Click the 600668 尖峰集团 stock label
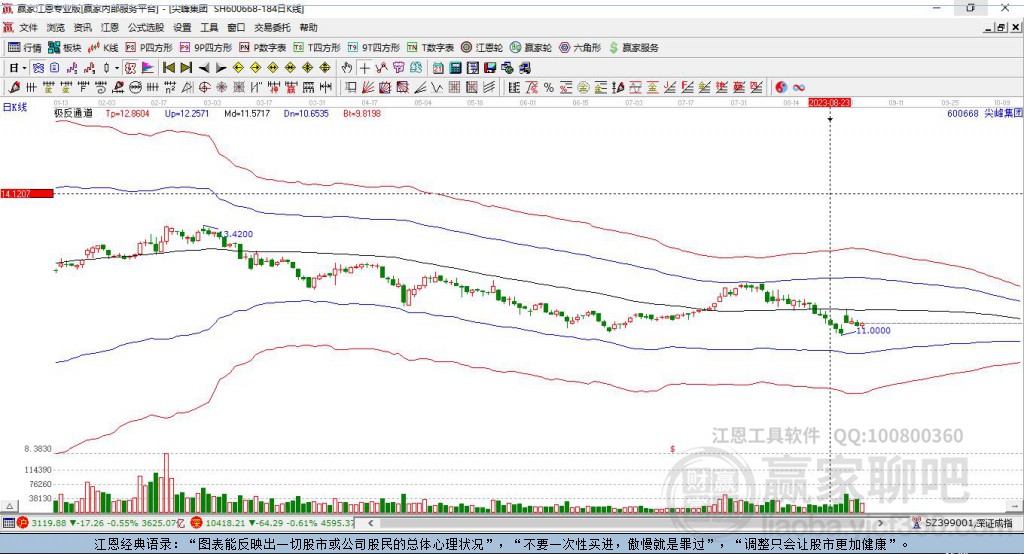The width and height of the screenshot is (1024, 554). click(984, 113)
